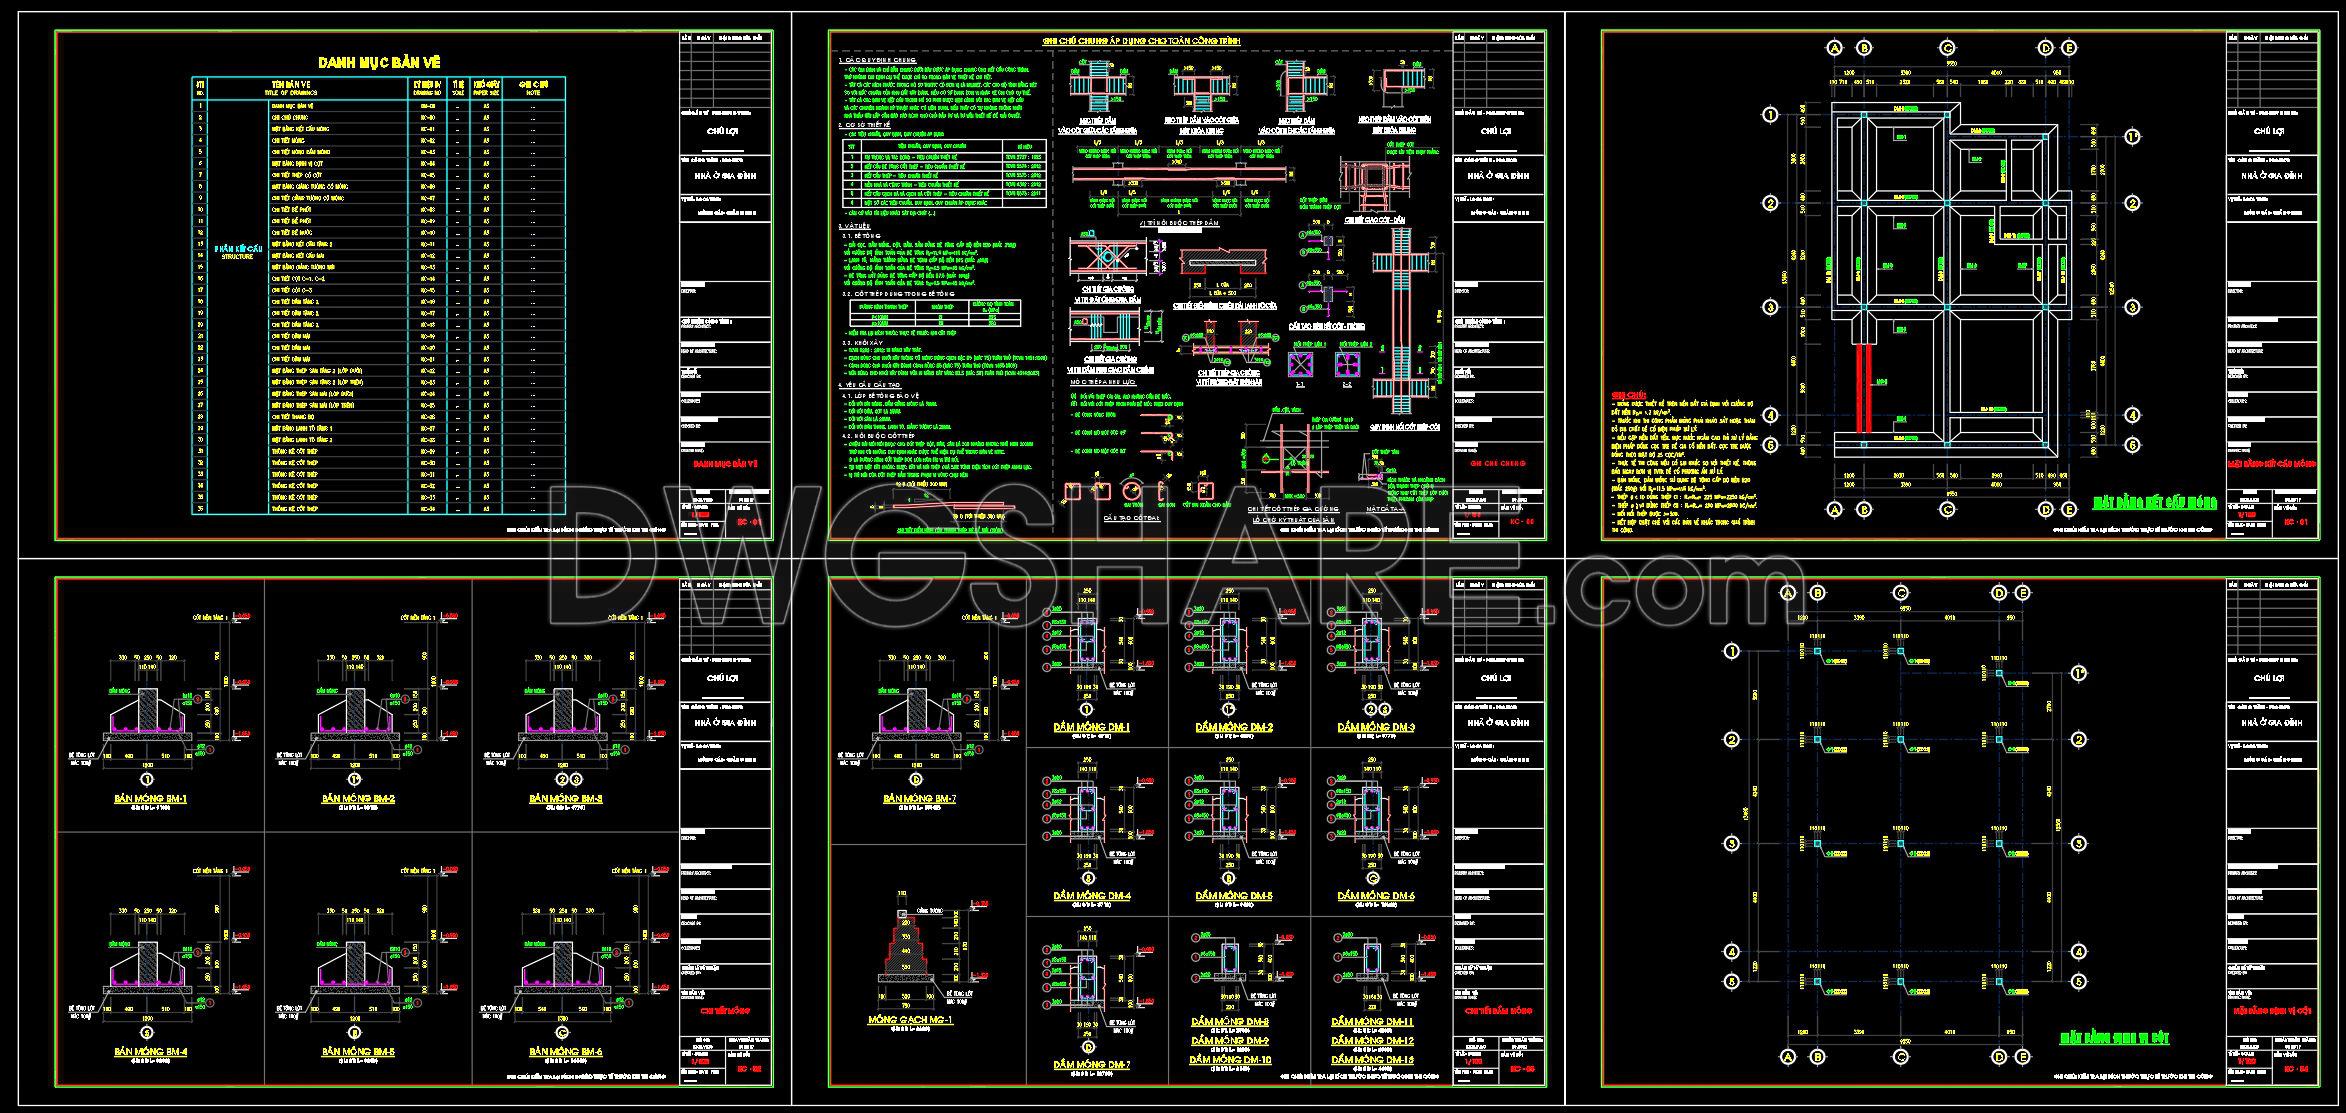Select the BẢN MÓNG BM-6 title label
Viewport: 2346px width, 1113px height.
(x=566, y=1052)
